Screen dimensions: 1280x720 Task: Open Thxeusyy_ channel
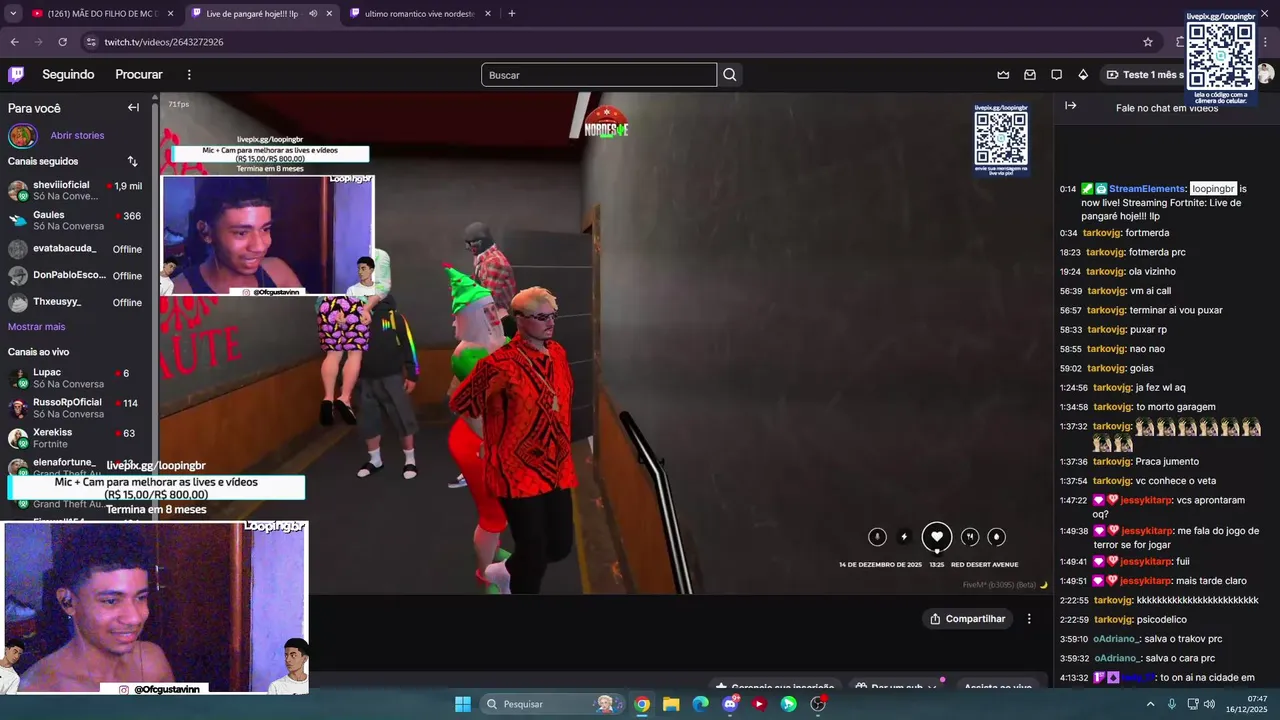click(x=75, y=302)
